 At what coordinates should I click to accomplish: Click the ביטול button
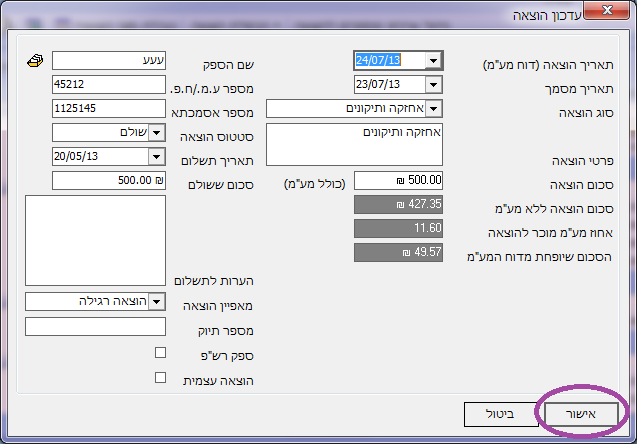[501, 414]
